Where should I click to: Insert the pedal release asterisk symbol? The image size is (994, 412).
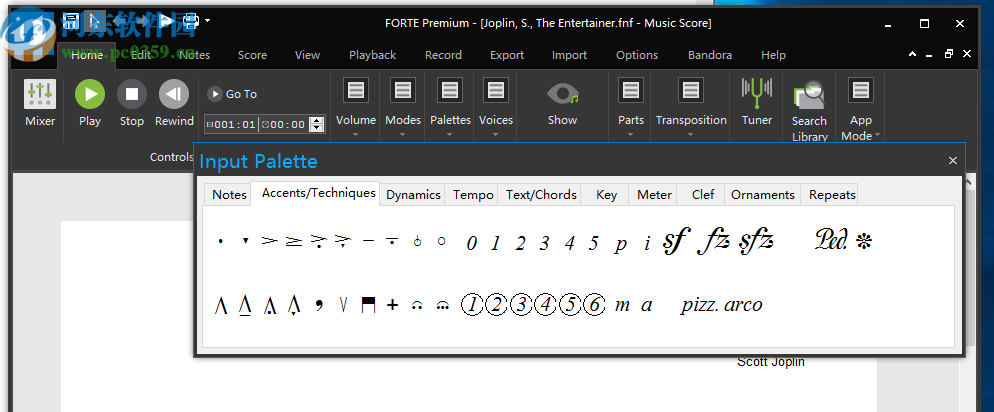[x=863, y=241]
